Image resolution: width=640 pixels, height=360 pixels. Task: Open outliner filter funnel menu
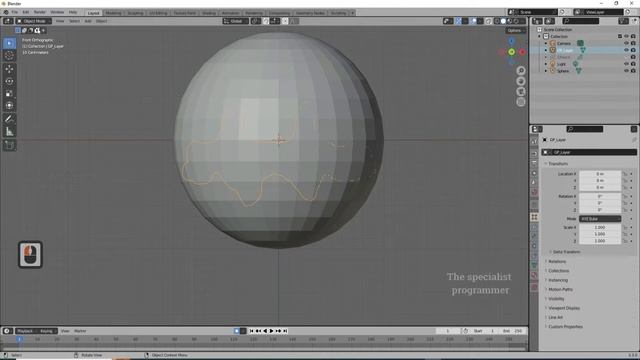(x=623, y=21)
